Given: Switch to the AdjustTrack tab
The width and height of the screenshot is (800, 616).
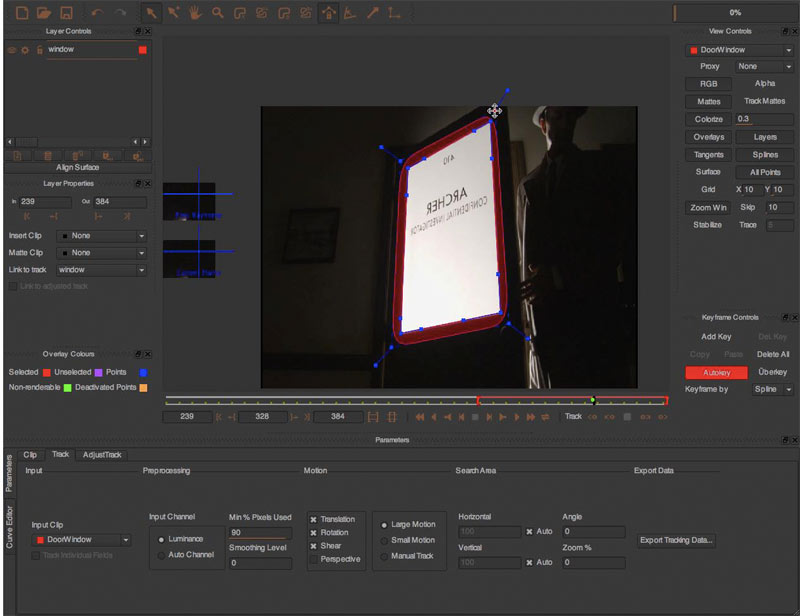Looking at the screenshot, I should pos(102,454).
